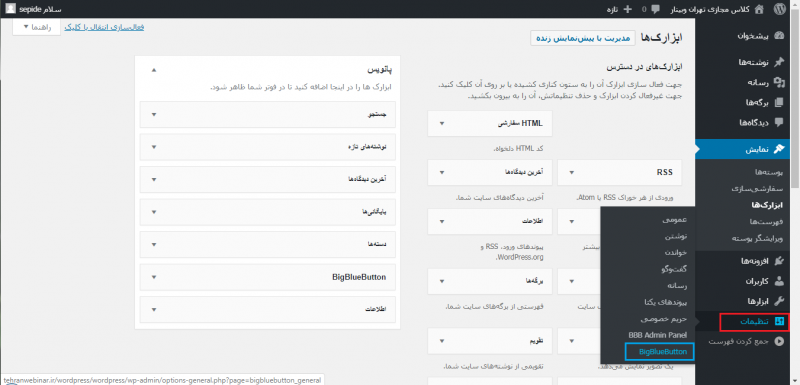Collapse the پانویس widget area
The width and height of the screenshot is (800, 385).
tap(155, 69)
